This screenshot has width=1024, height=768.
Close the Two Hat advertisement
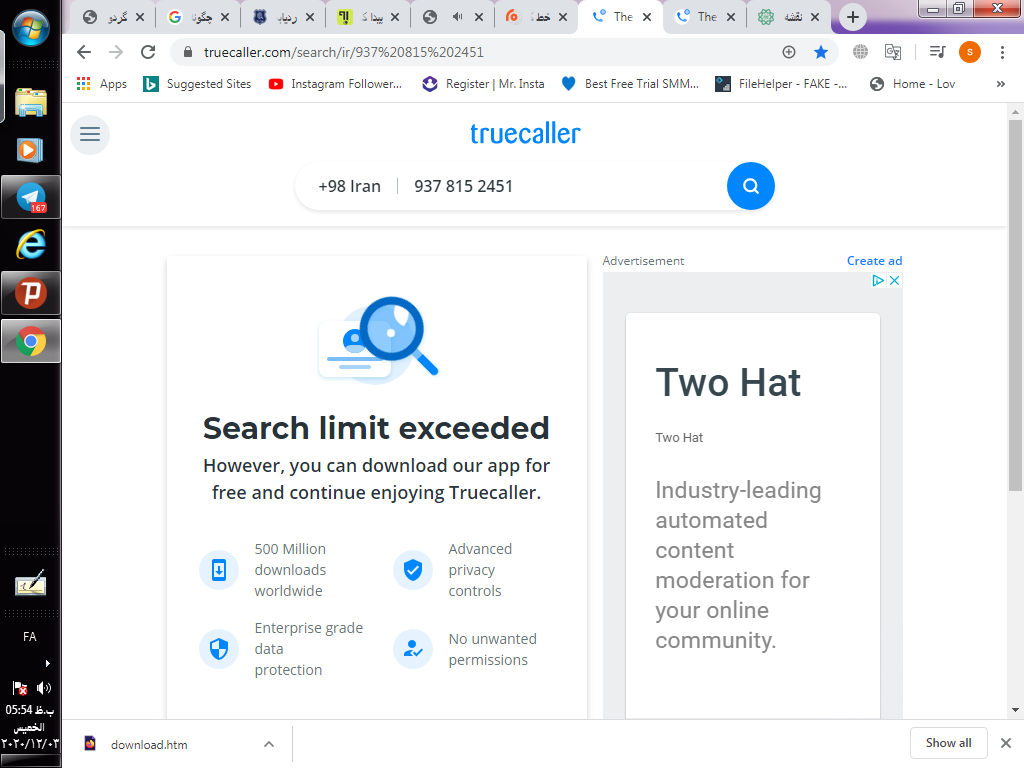coord(895,280)
